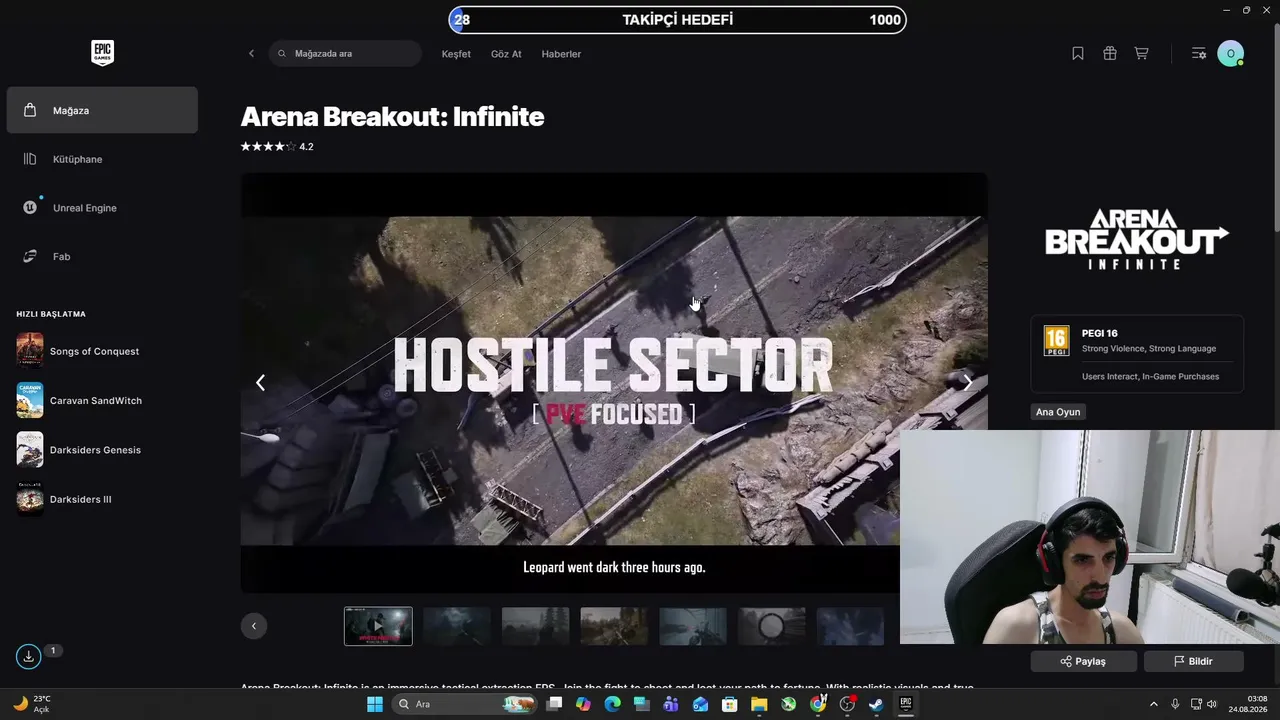This screenshot has height=720, width=1280.
Task: Select the first video thumbnail in the strip
Action: pos(378,626)
